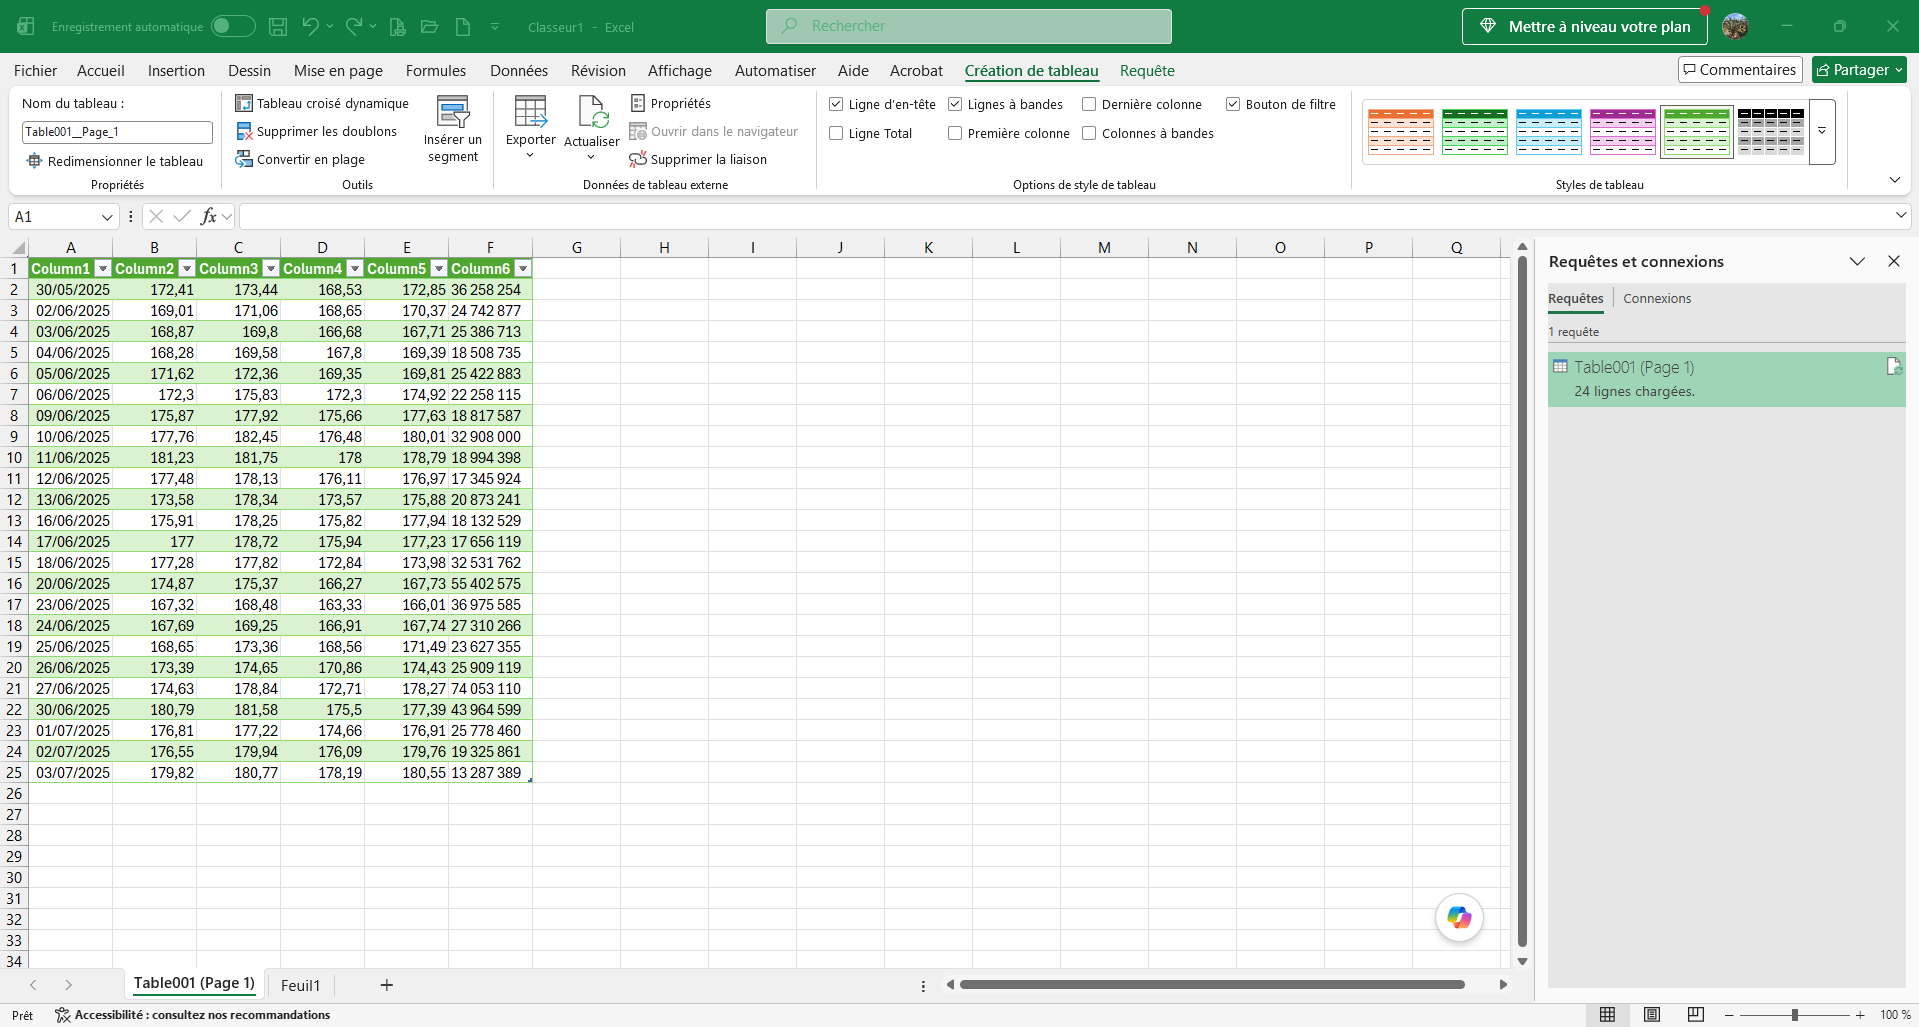Open the Accueil ribbon tab
This screenshot has width=1919, height=1027.
coord(101,70)
